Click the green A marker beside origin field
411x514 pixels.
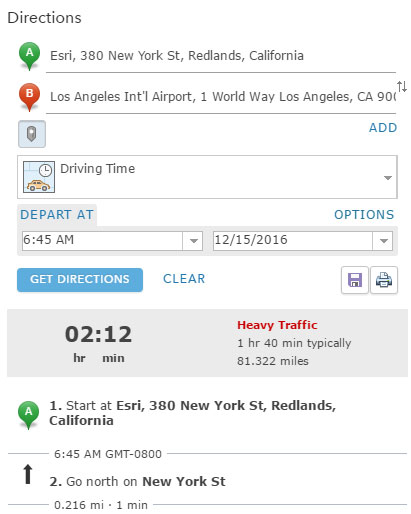click(x=29, y=56)
